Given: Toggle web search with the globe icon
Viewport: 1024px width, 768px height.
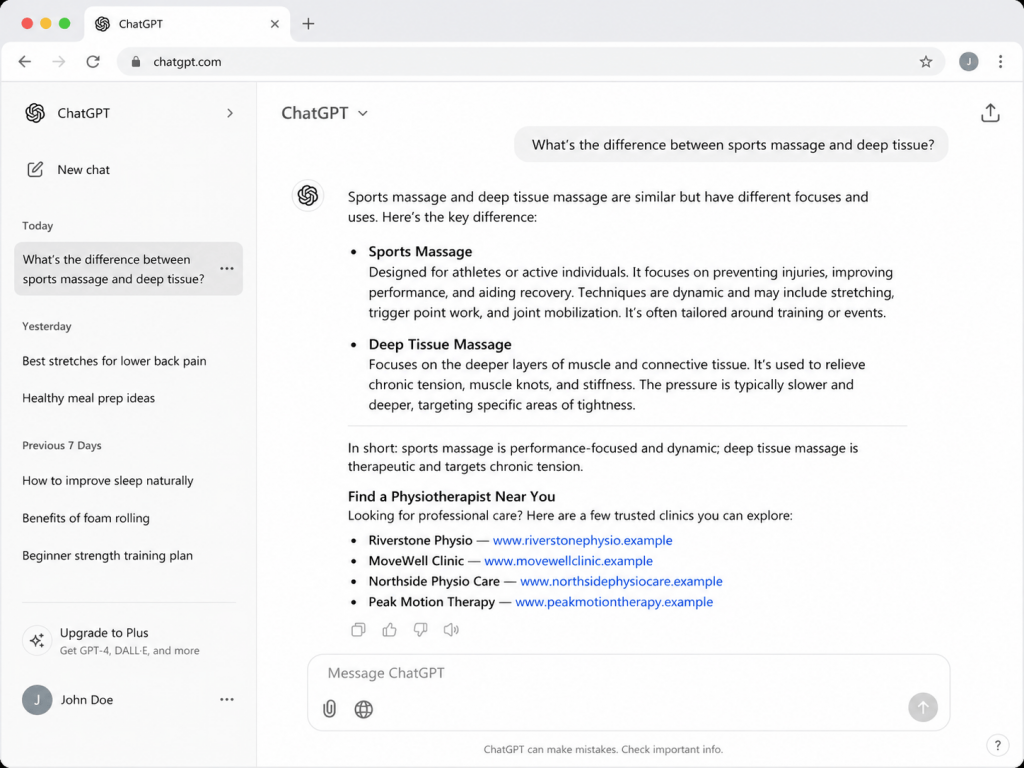Looking at the screenshot, I should point(364,709).
